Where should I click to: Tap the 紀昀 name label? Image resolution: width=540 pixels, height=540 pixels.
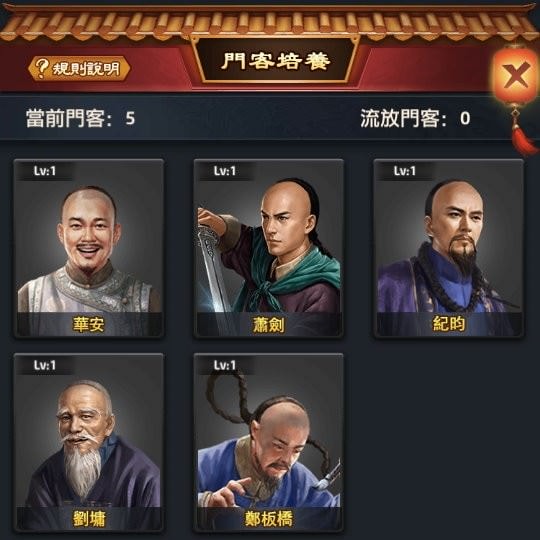coord(449,324)
